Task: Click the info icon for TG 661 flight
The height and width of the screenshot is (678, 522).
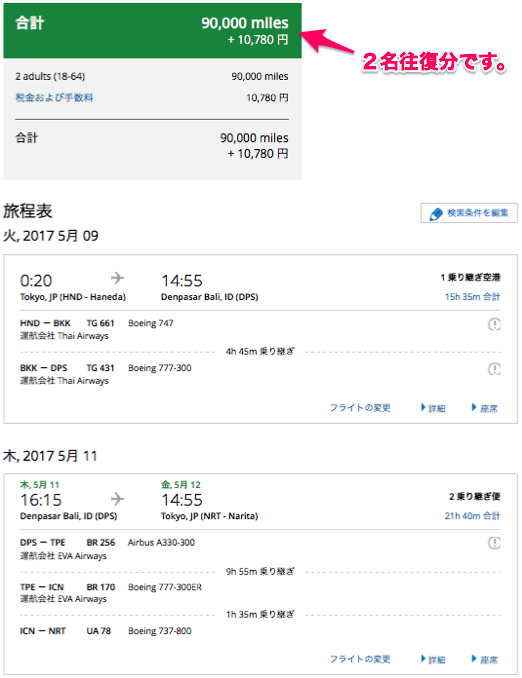Action: 494,324
